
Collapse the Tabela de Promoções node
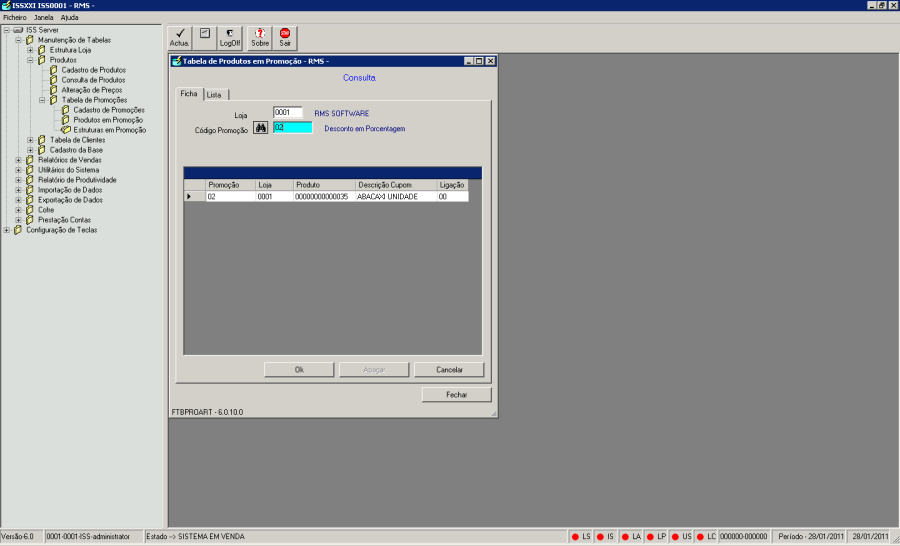tap(42, 100)
